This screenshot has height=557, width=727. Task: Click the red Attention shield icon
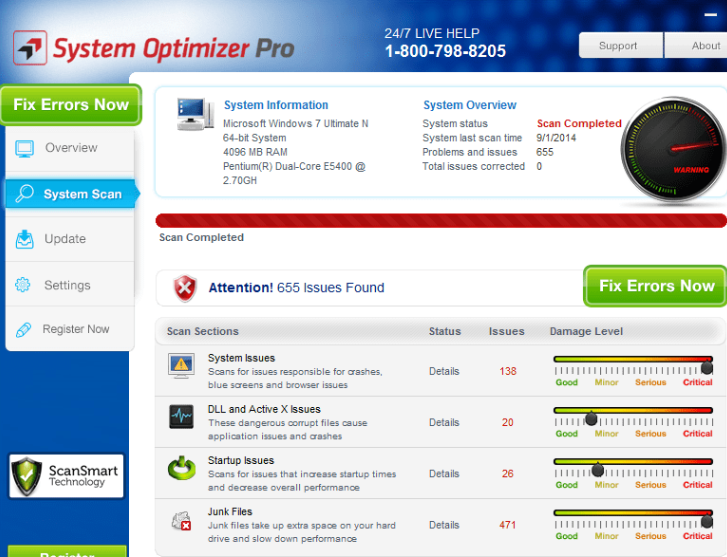[185, 288]
